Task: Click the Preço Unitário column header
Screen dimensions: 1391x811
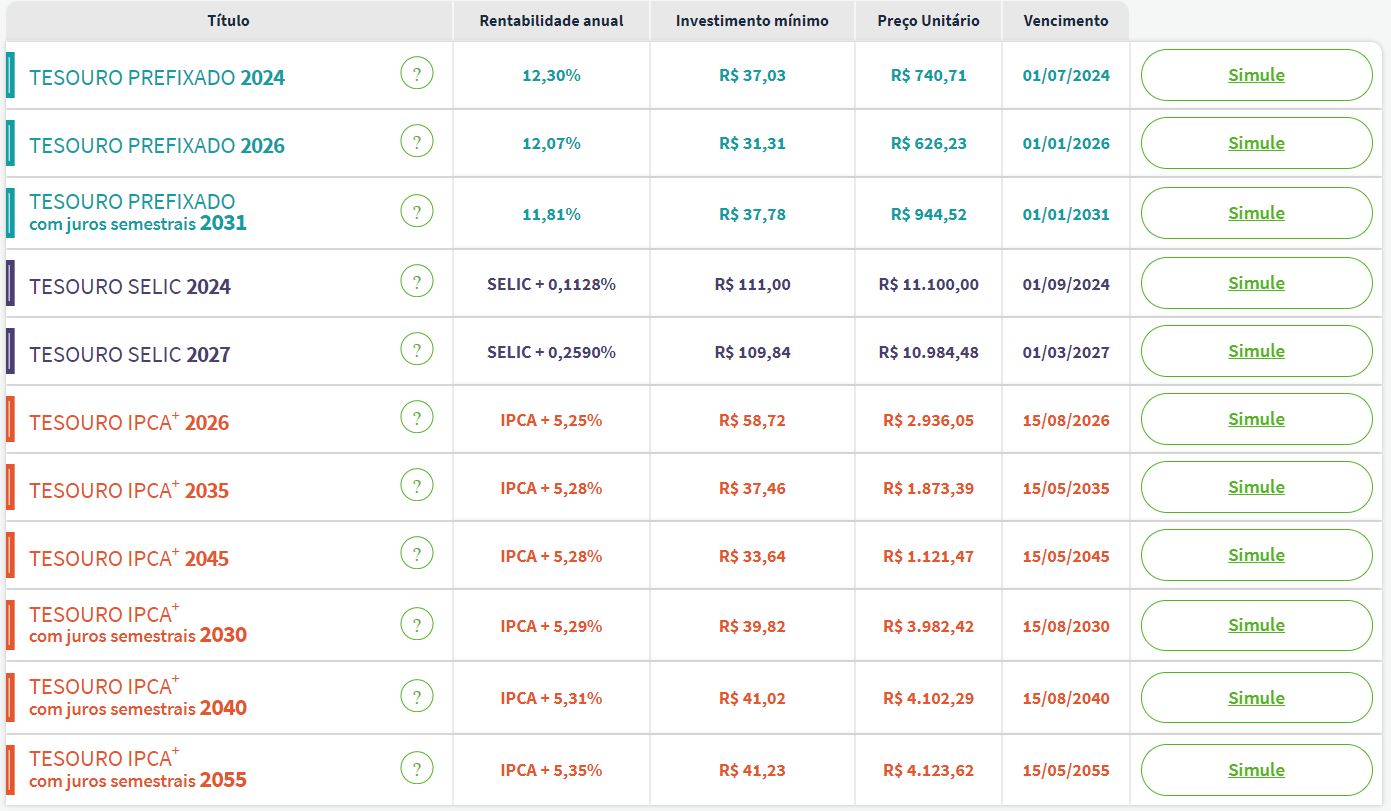Action: coord(928,21)
